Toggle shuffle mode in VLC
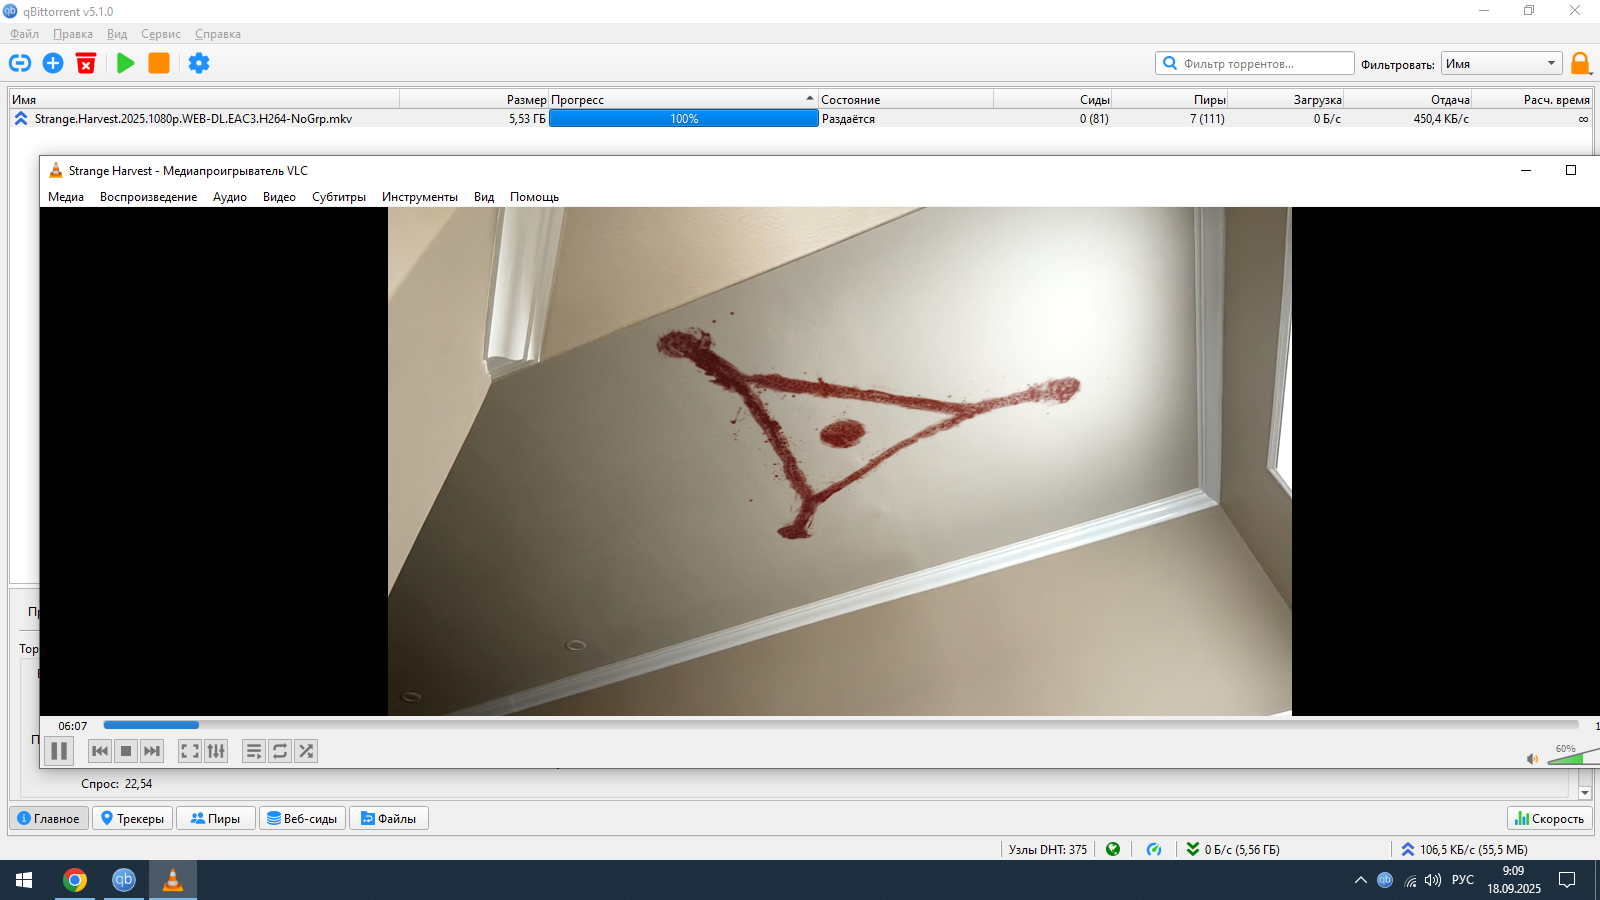 pyautogui.click(x=306, y=751)
